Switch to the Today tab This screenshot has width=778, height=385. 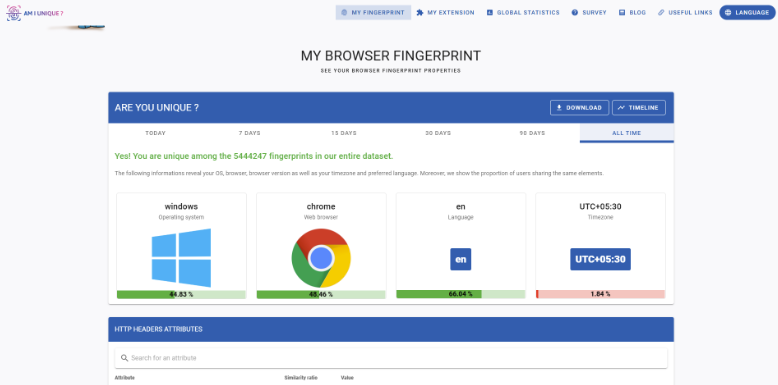155,133
